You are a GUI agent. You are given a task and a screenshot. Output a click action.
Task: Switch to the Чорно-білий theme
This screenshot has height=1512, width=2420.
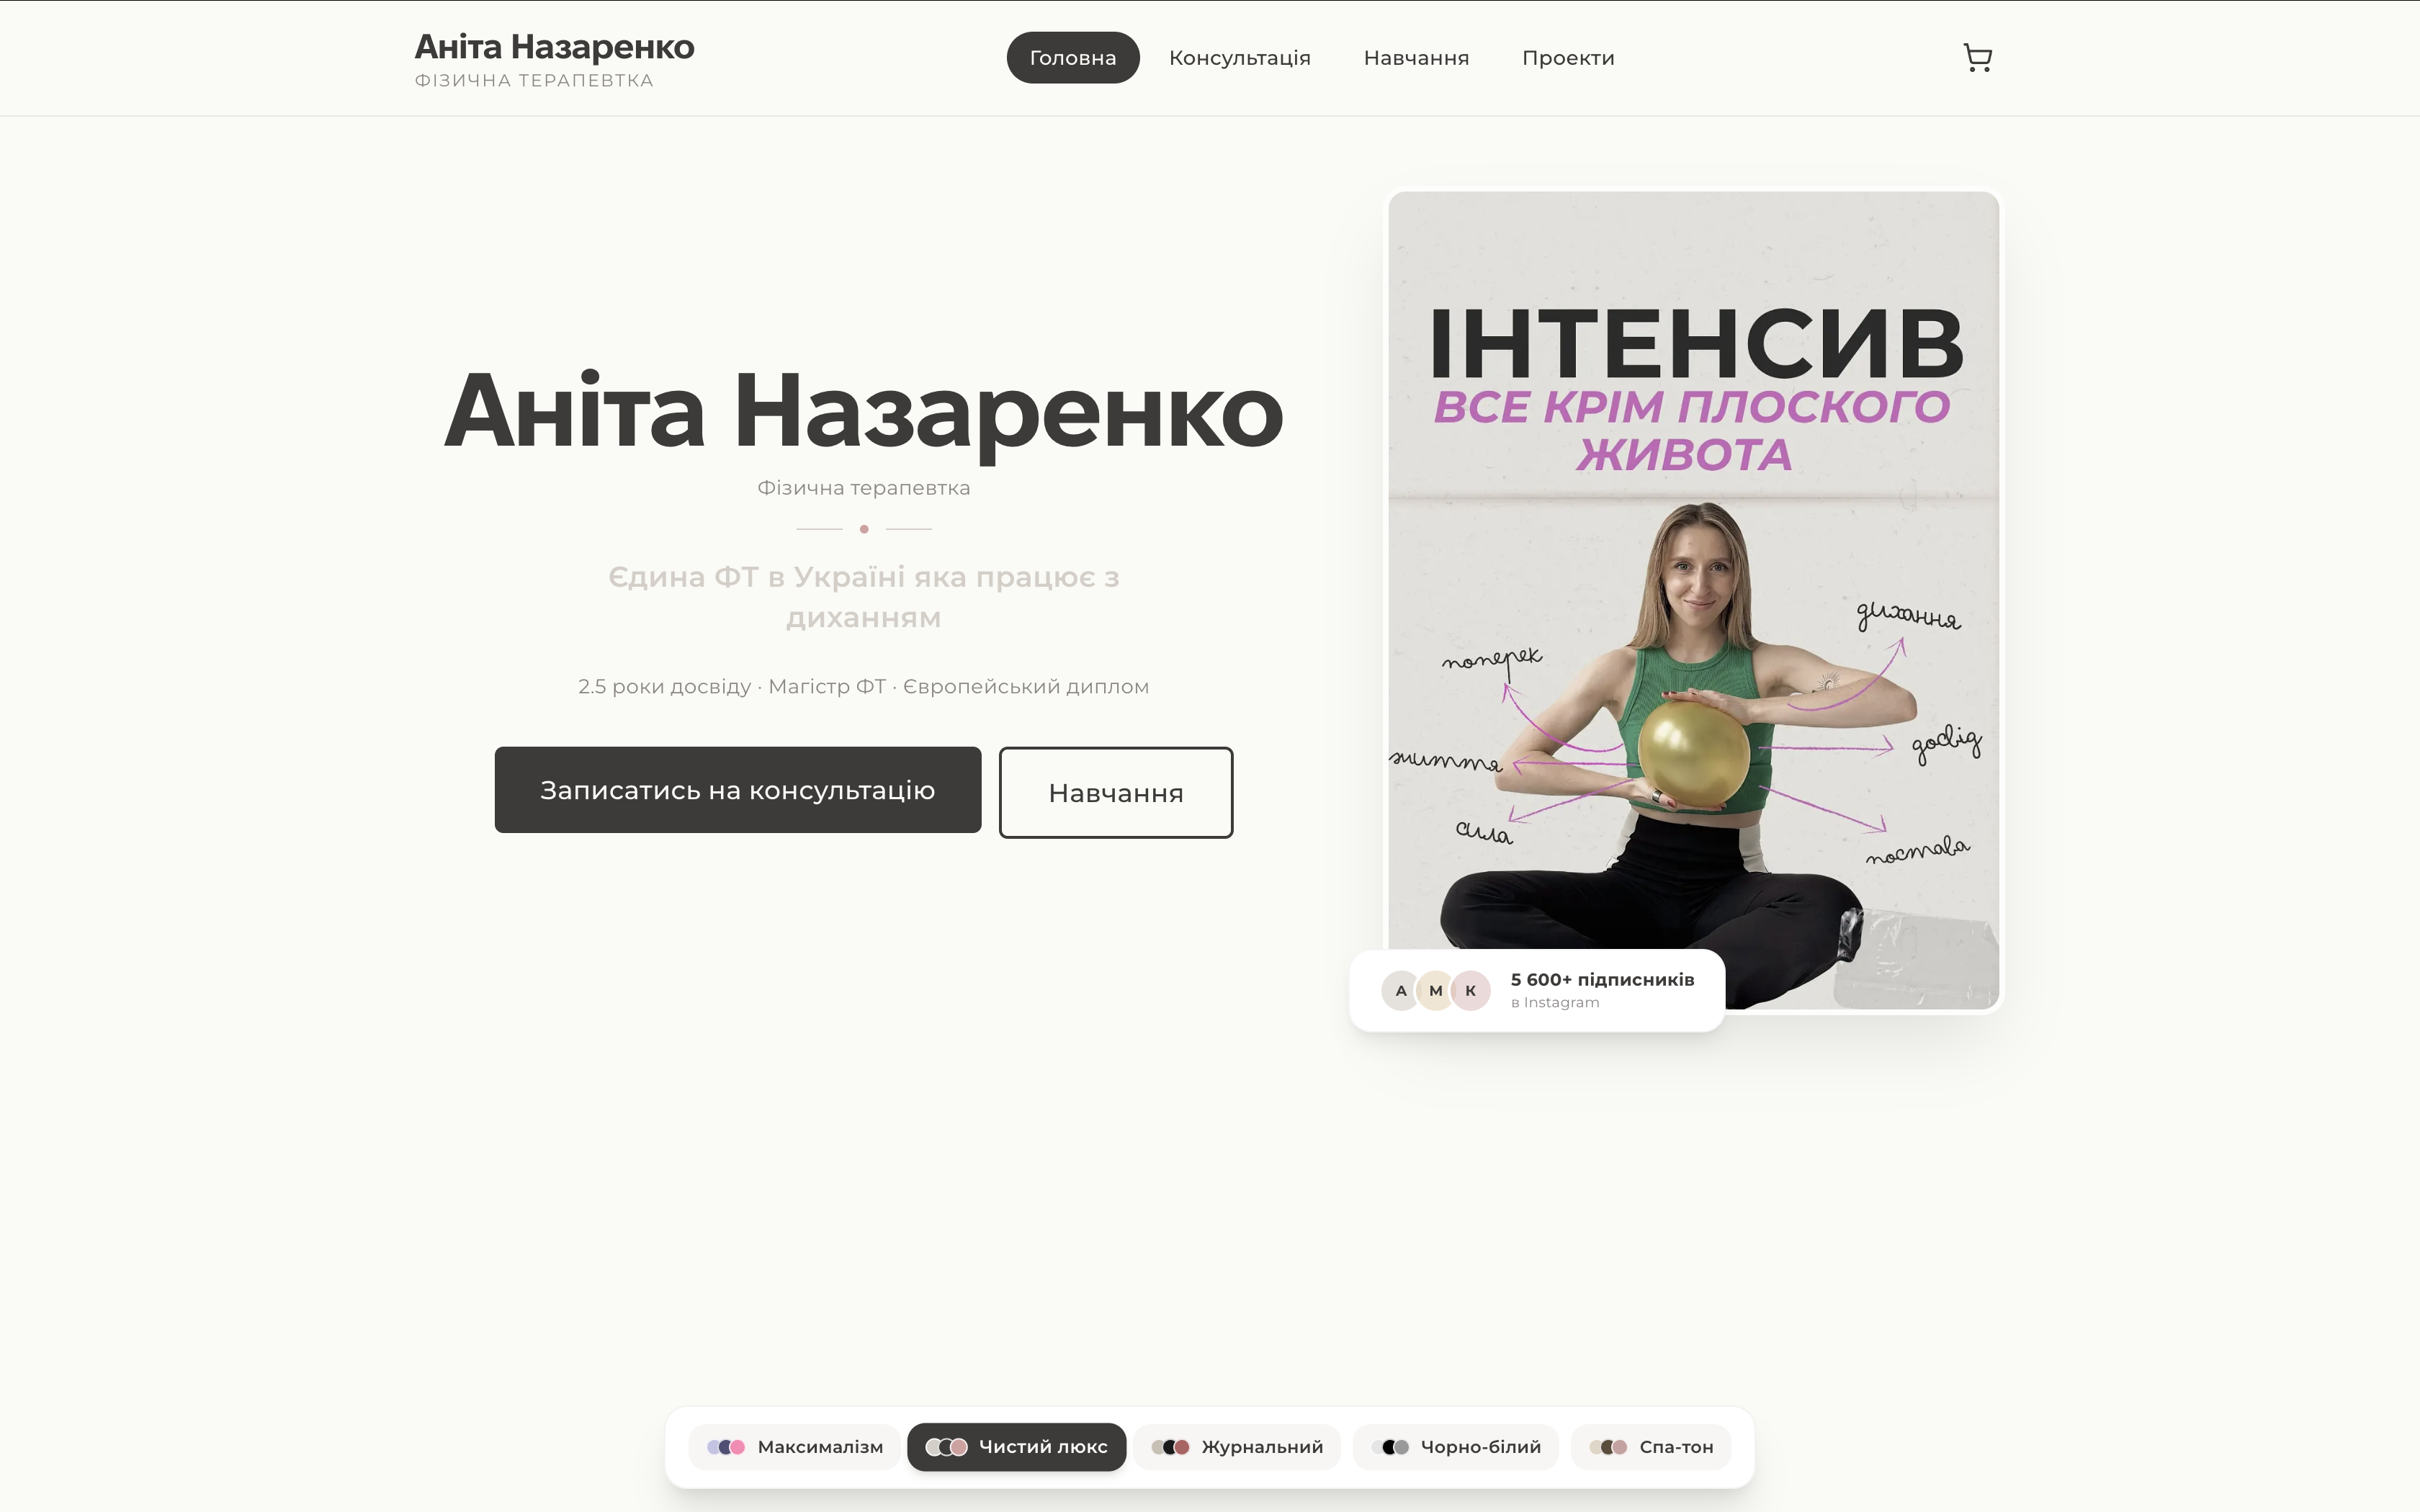[x=1456, y=1447]
